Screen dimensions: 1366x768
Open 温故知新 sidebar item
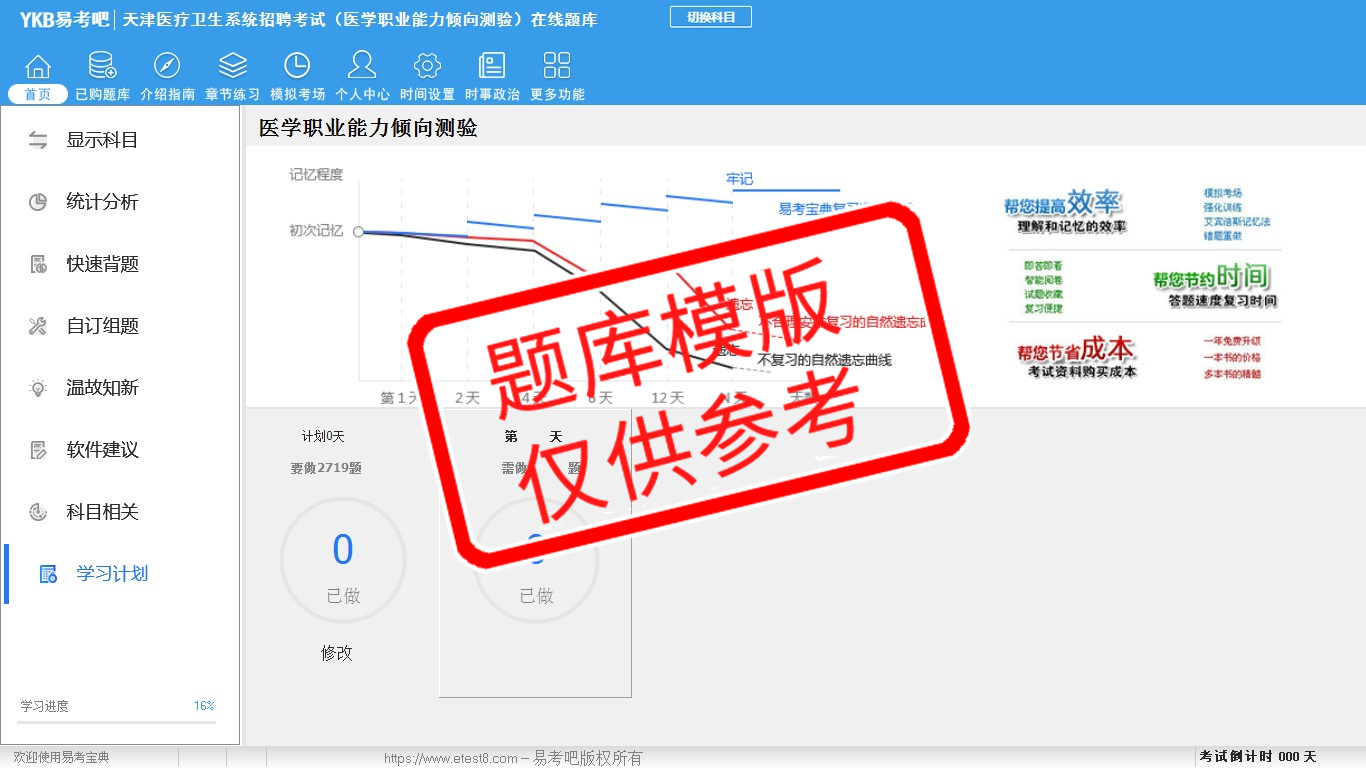102,388
